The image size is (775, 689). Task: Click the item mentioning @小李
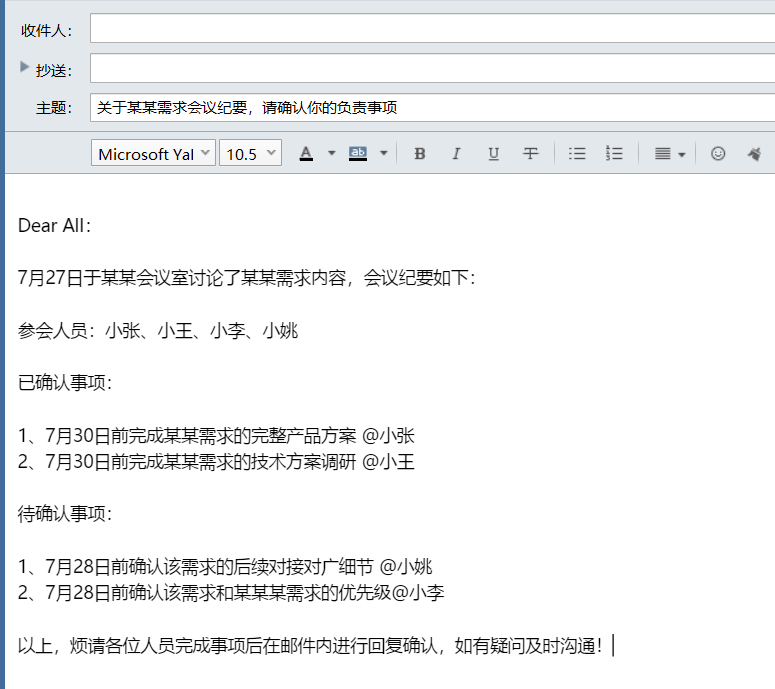(x=231, y=593)
